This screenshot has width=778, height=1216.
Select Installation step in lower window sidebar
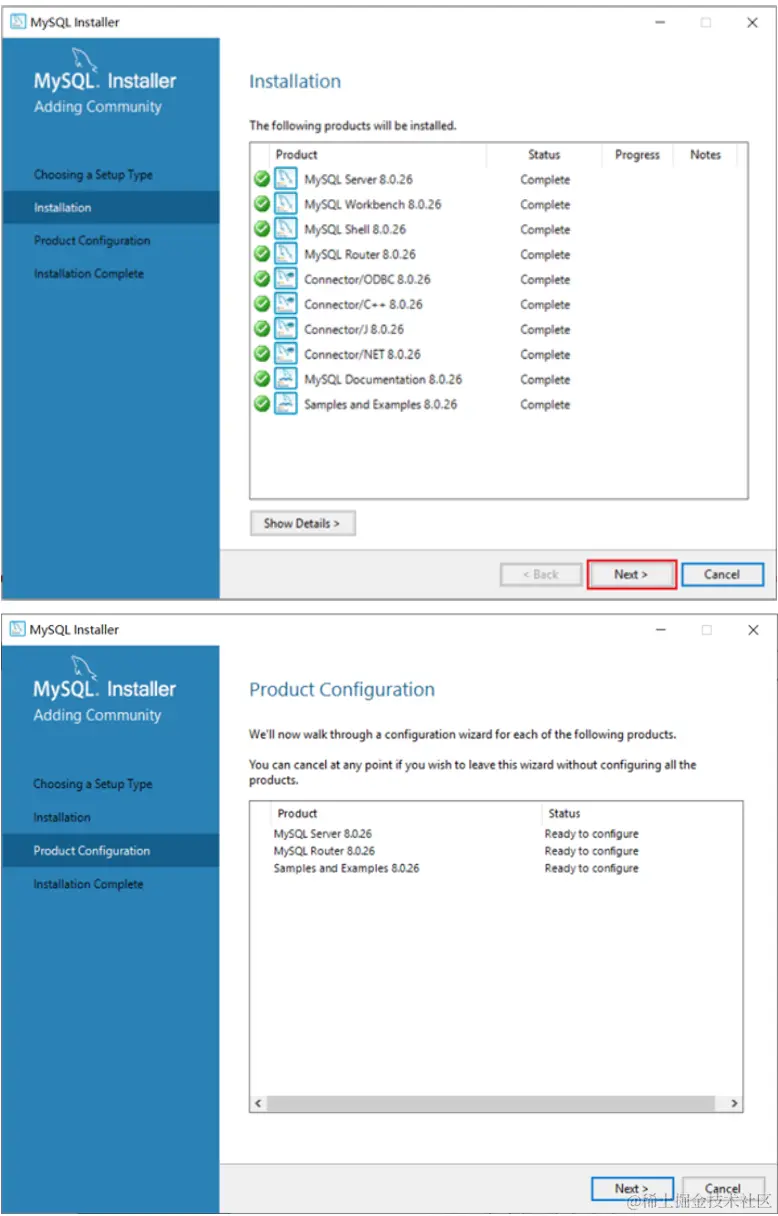point(62,817)
